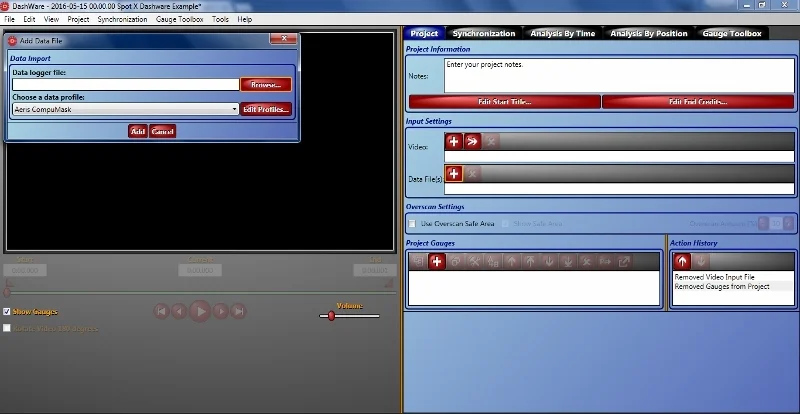This screenshot has height=414, width=800.
Task: Switch to the Synchronization tab
Action: pos(484,33)
